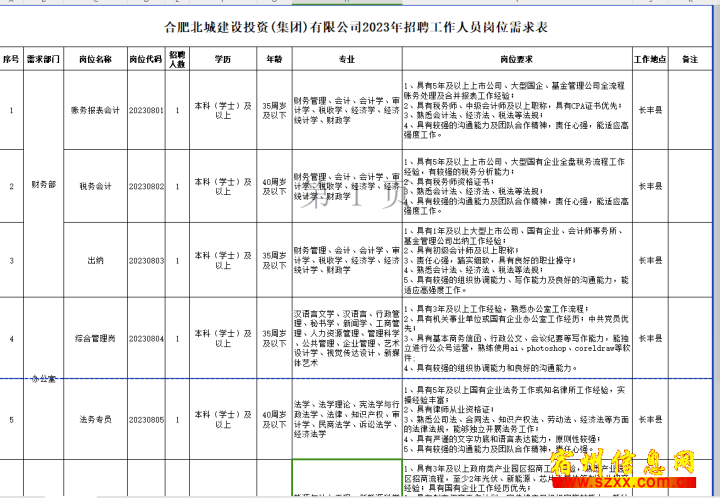Click the 学历 header cell
The height and width of the screenshot is (498, 720).
[x=223, y=59]
